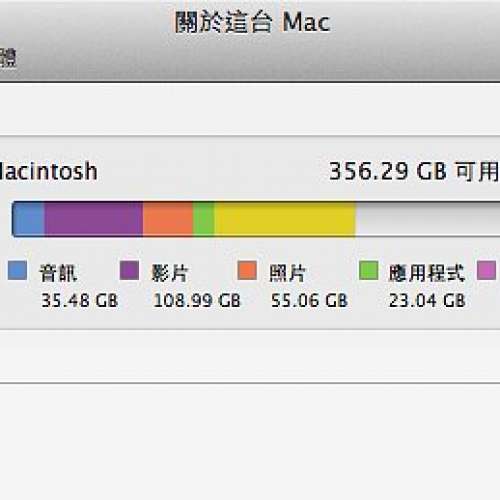Image resolution: width=500 pixels, height=500 pixels.
Task: Click the 音訊 label text
Action: [x=58, y=273]
